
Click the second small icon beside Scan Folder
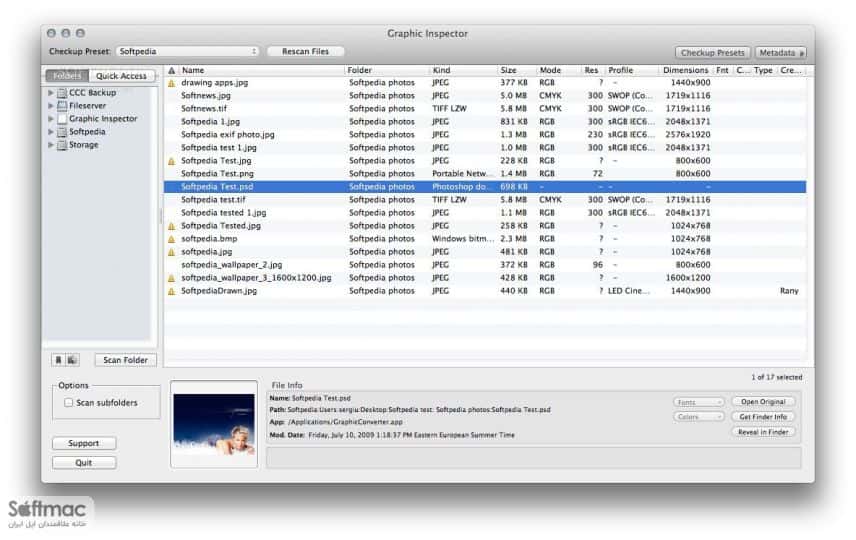pyautogui.click(x=72, y=360)
